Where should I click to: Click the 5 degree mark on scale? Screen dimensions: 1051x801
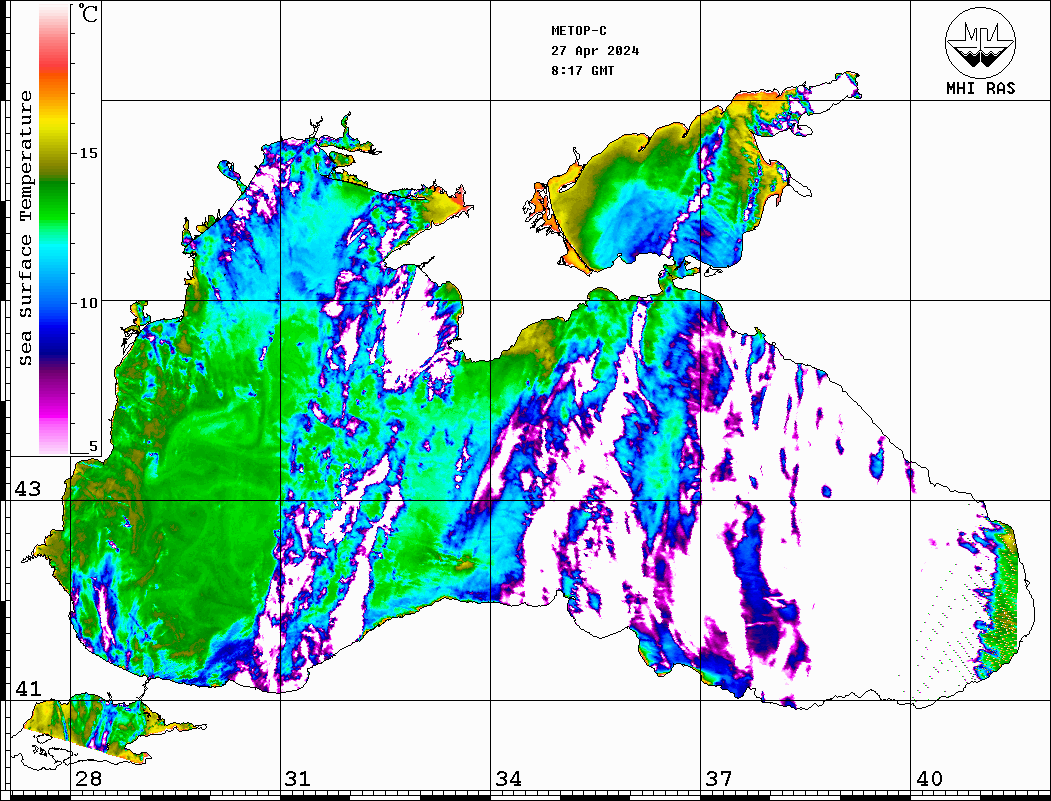pos(93,447)
